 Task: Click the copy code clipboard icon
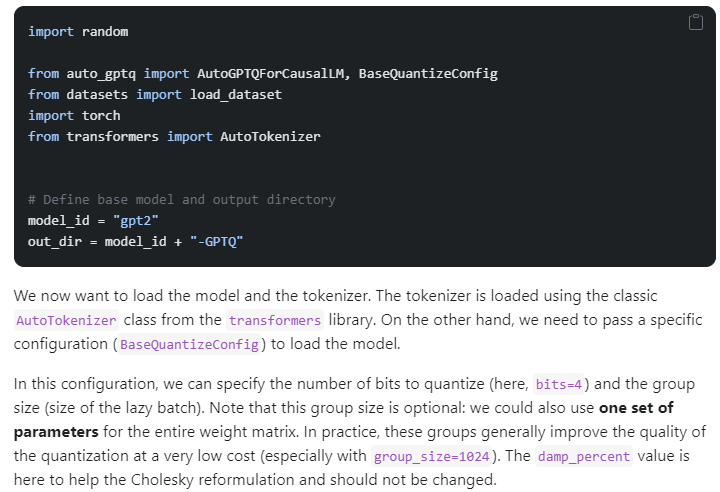pyautogui.click(x=696, y=23)
